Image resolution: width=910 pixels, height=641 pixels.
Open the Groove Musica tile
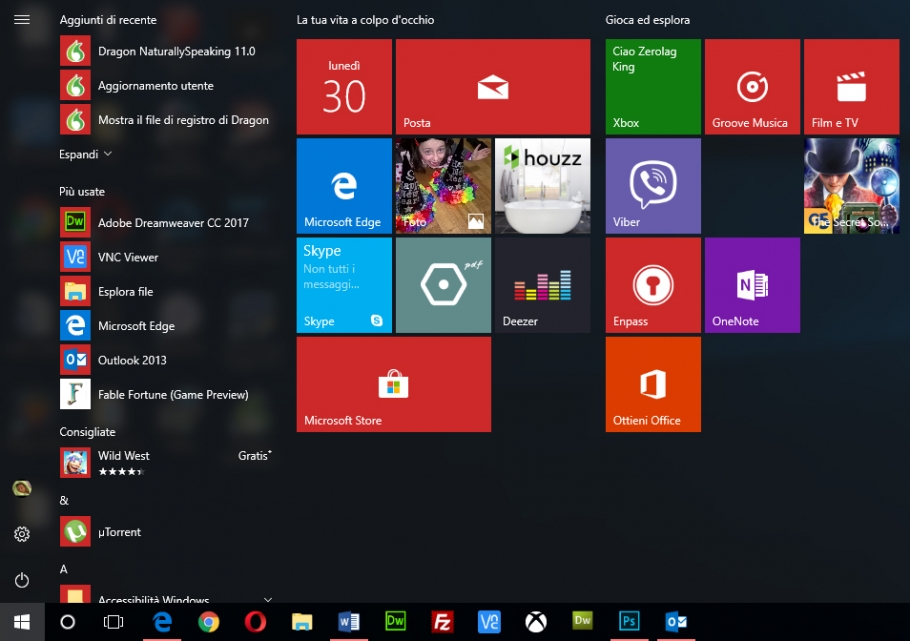[x=751, y=87]
